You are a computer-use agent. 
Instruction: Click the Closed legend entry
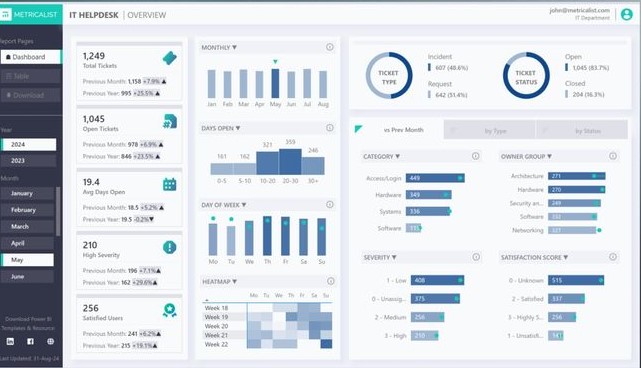pos(585,89)
